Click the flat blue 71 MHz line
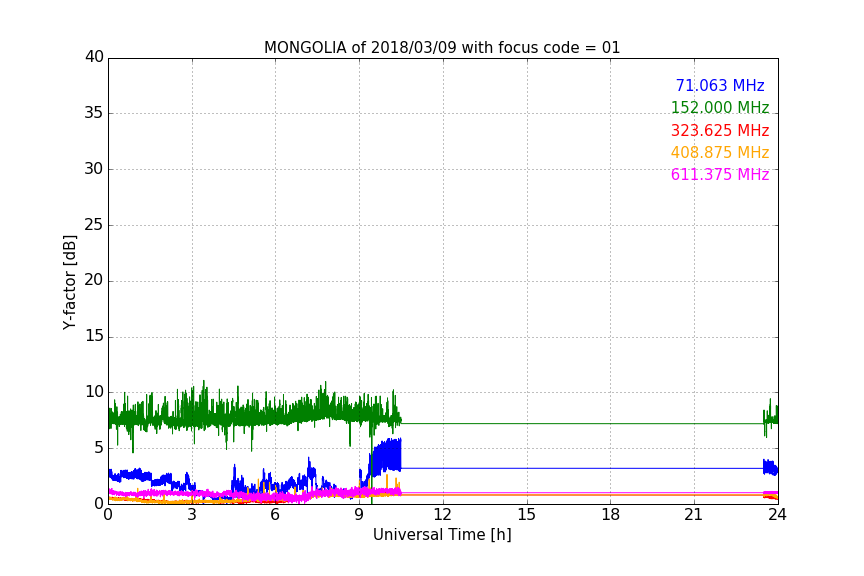Screen dimensions: 864x576 point(582,469)
